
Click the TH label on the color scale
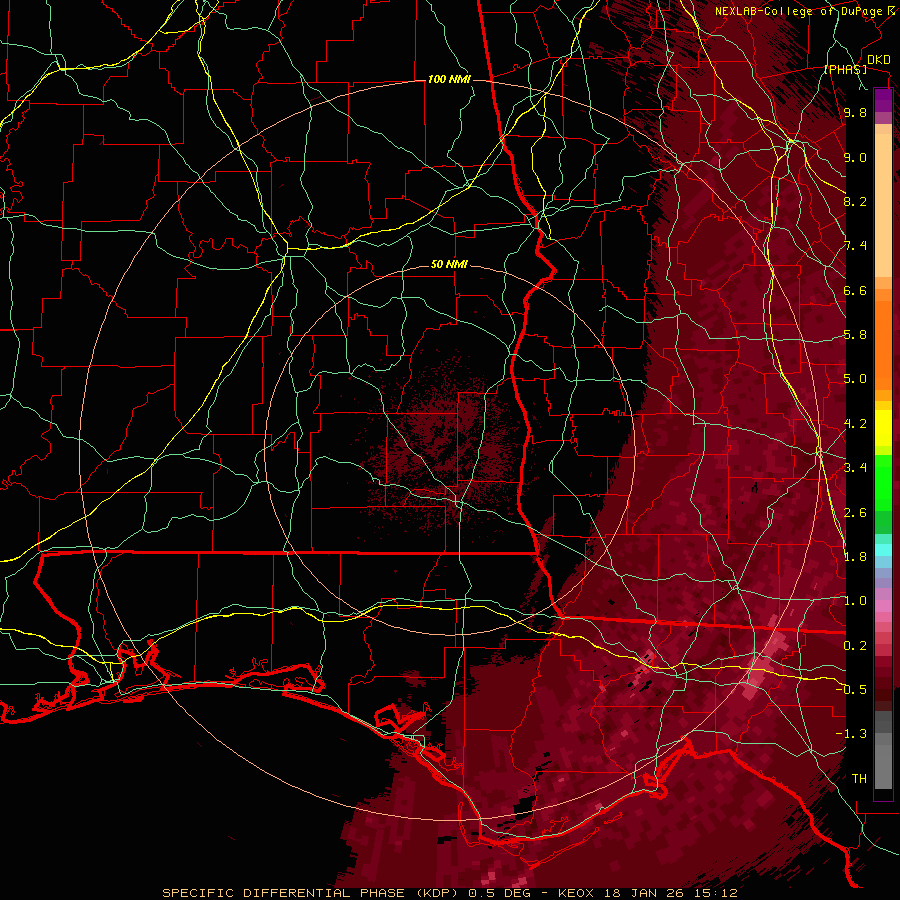point(859,778)
